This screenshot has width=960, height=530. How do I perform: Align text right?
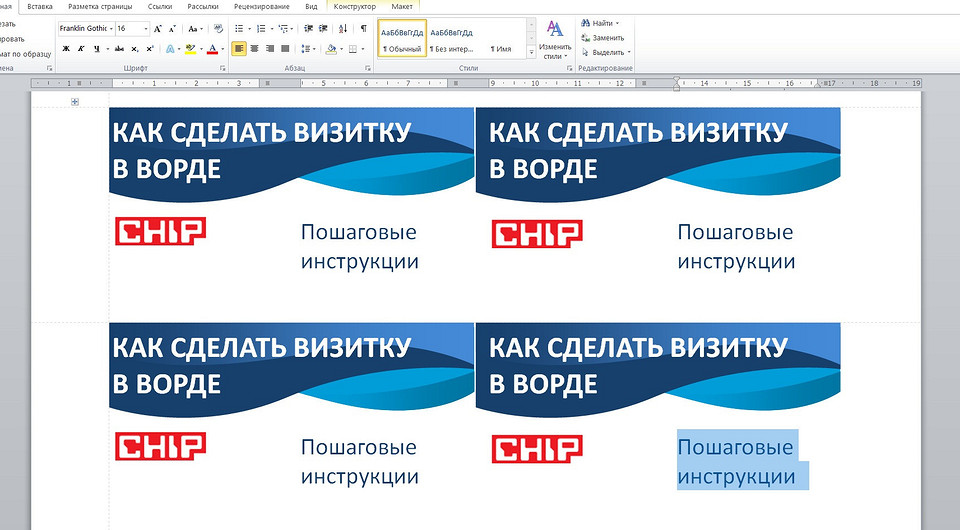coord(269,49)
